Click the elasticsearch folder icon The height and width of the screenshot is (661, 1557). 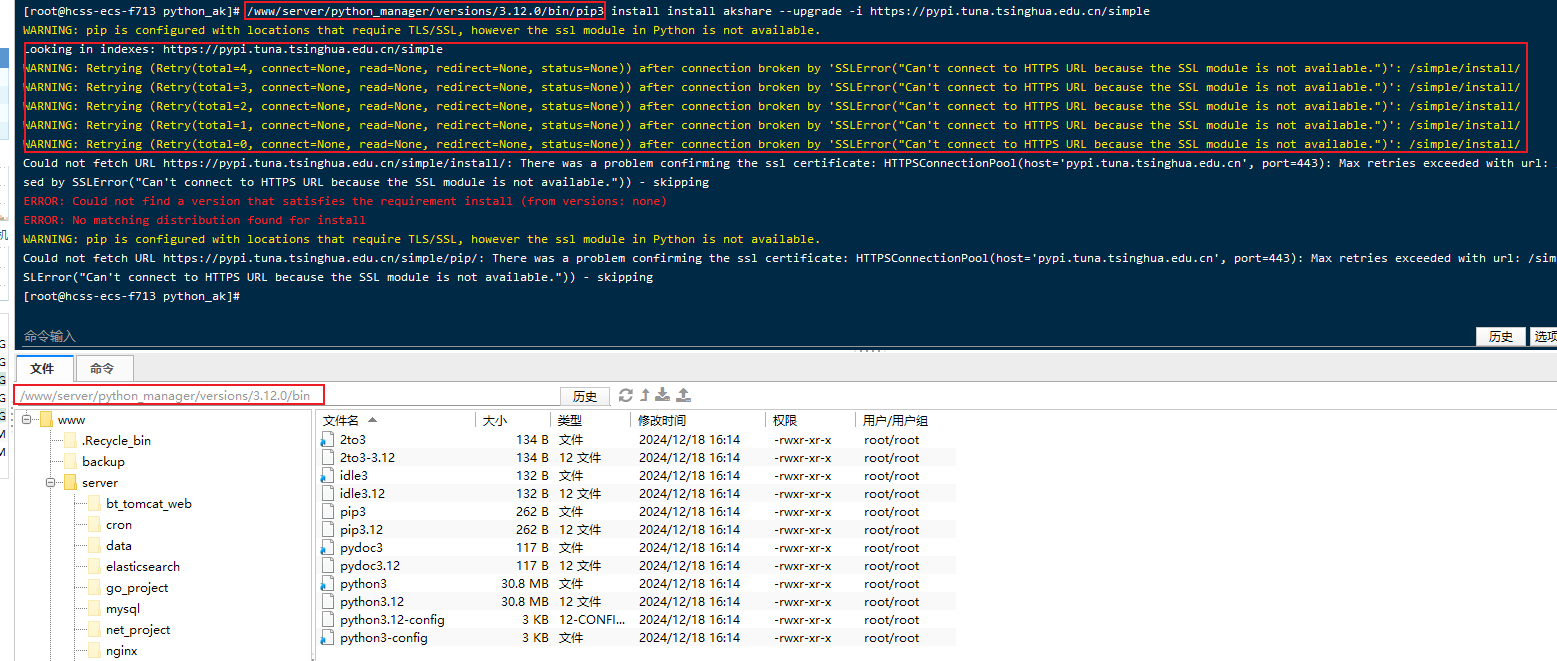(x=93, y=567)
